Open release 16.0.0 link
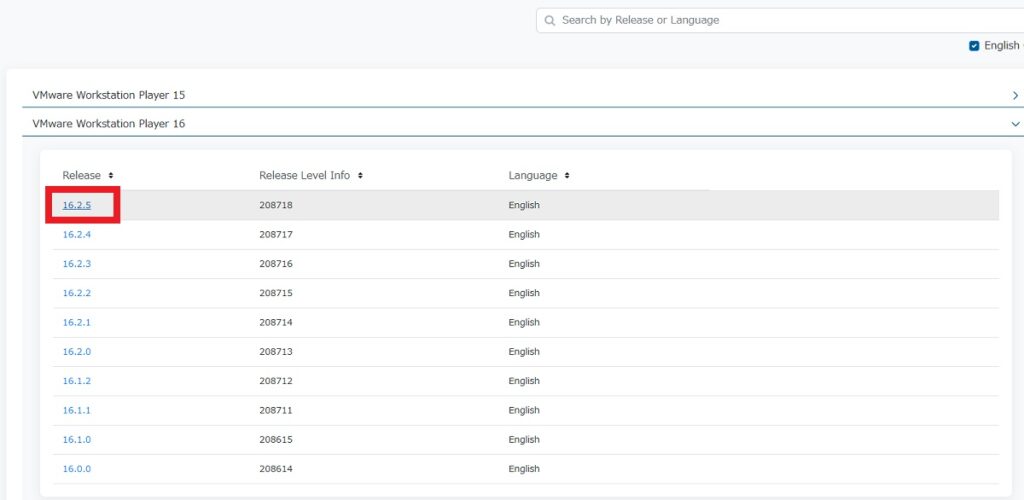The height and width of the screenshot is (500, 1024). click(x=76, y=469)
